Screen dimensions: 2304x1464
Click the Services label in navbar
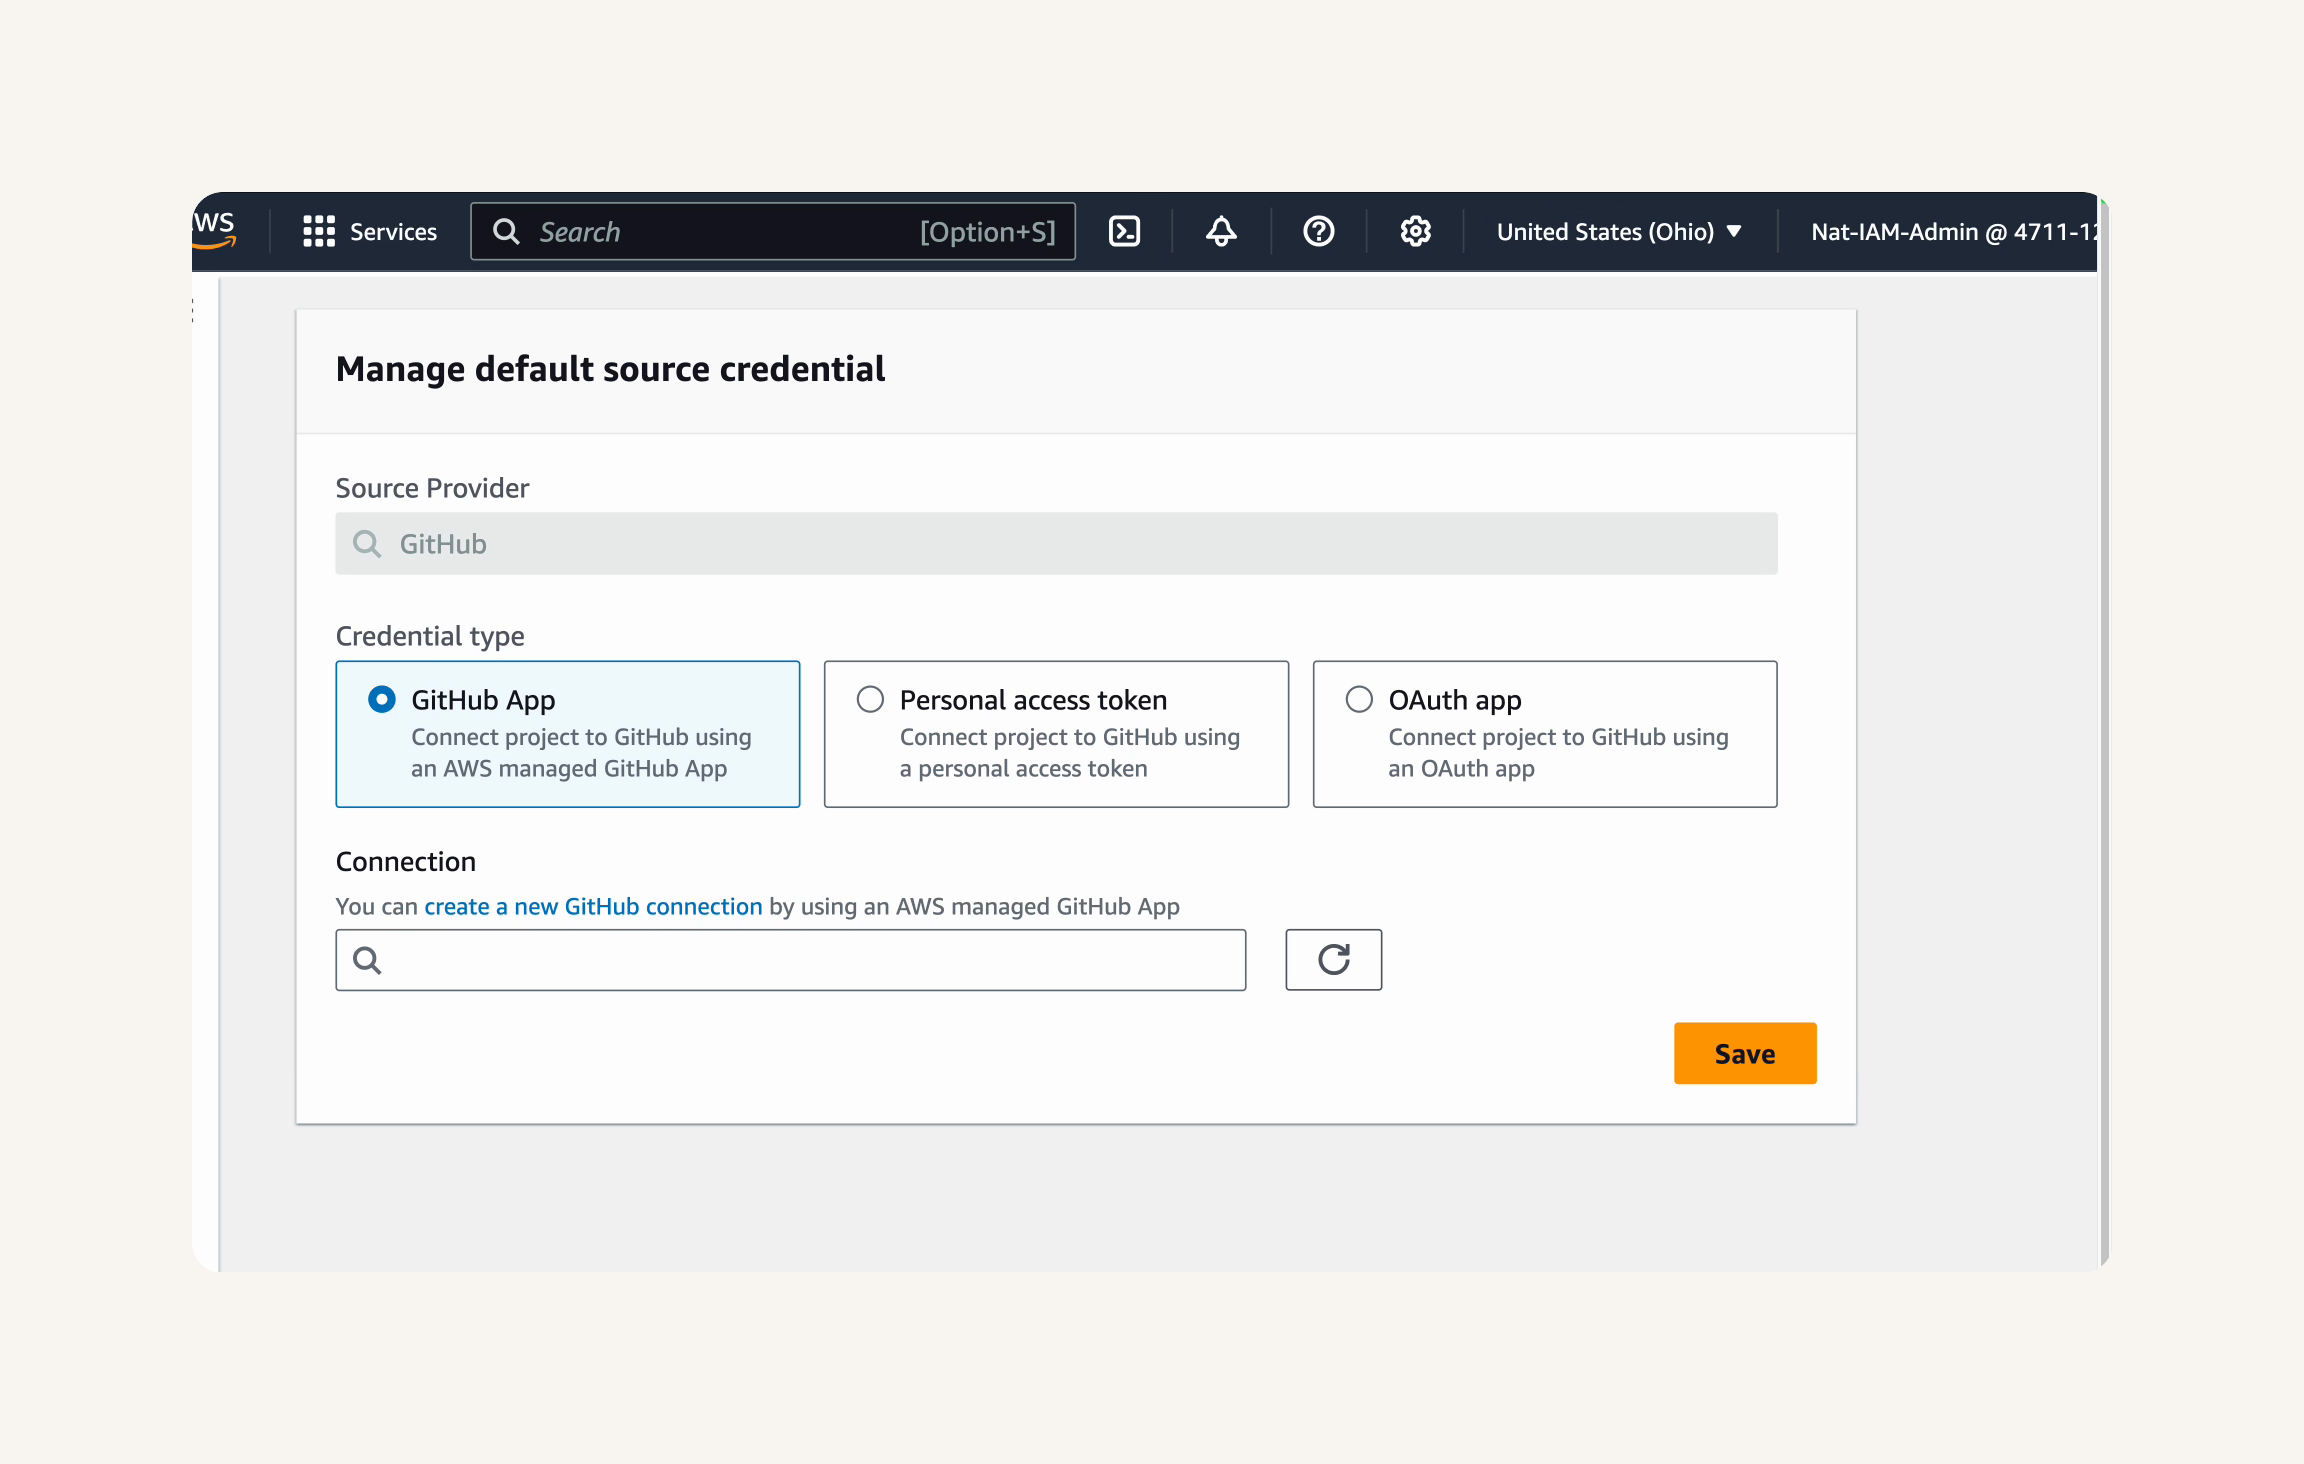point(393,232)
